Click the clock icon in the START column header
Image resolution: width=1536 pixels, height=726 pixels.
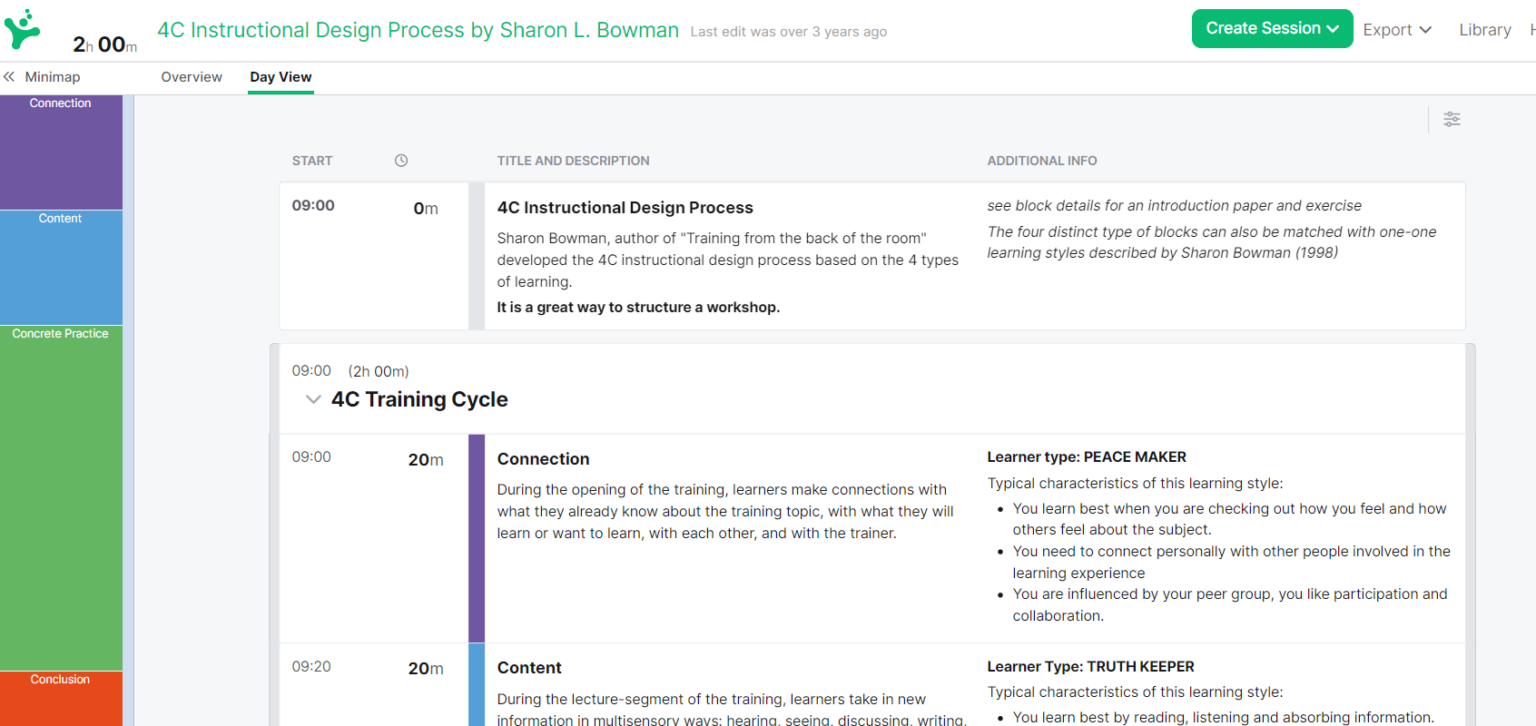pos(401,160)
